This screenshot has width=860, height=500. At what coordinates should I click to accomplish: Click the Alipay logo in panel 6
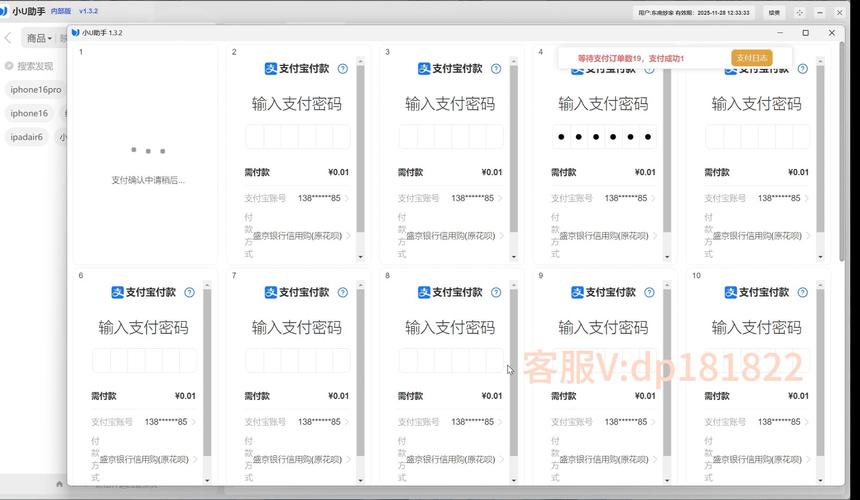point(117,292)
